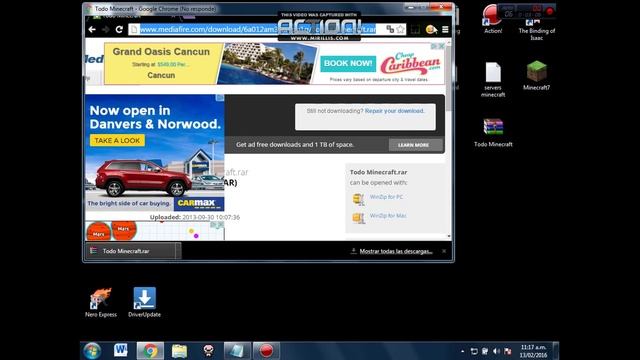Open the taskbar clock and date
Screen dimensions: 640x360
533,351
